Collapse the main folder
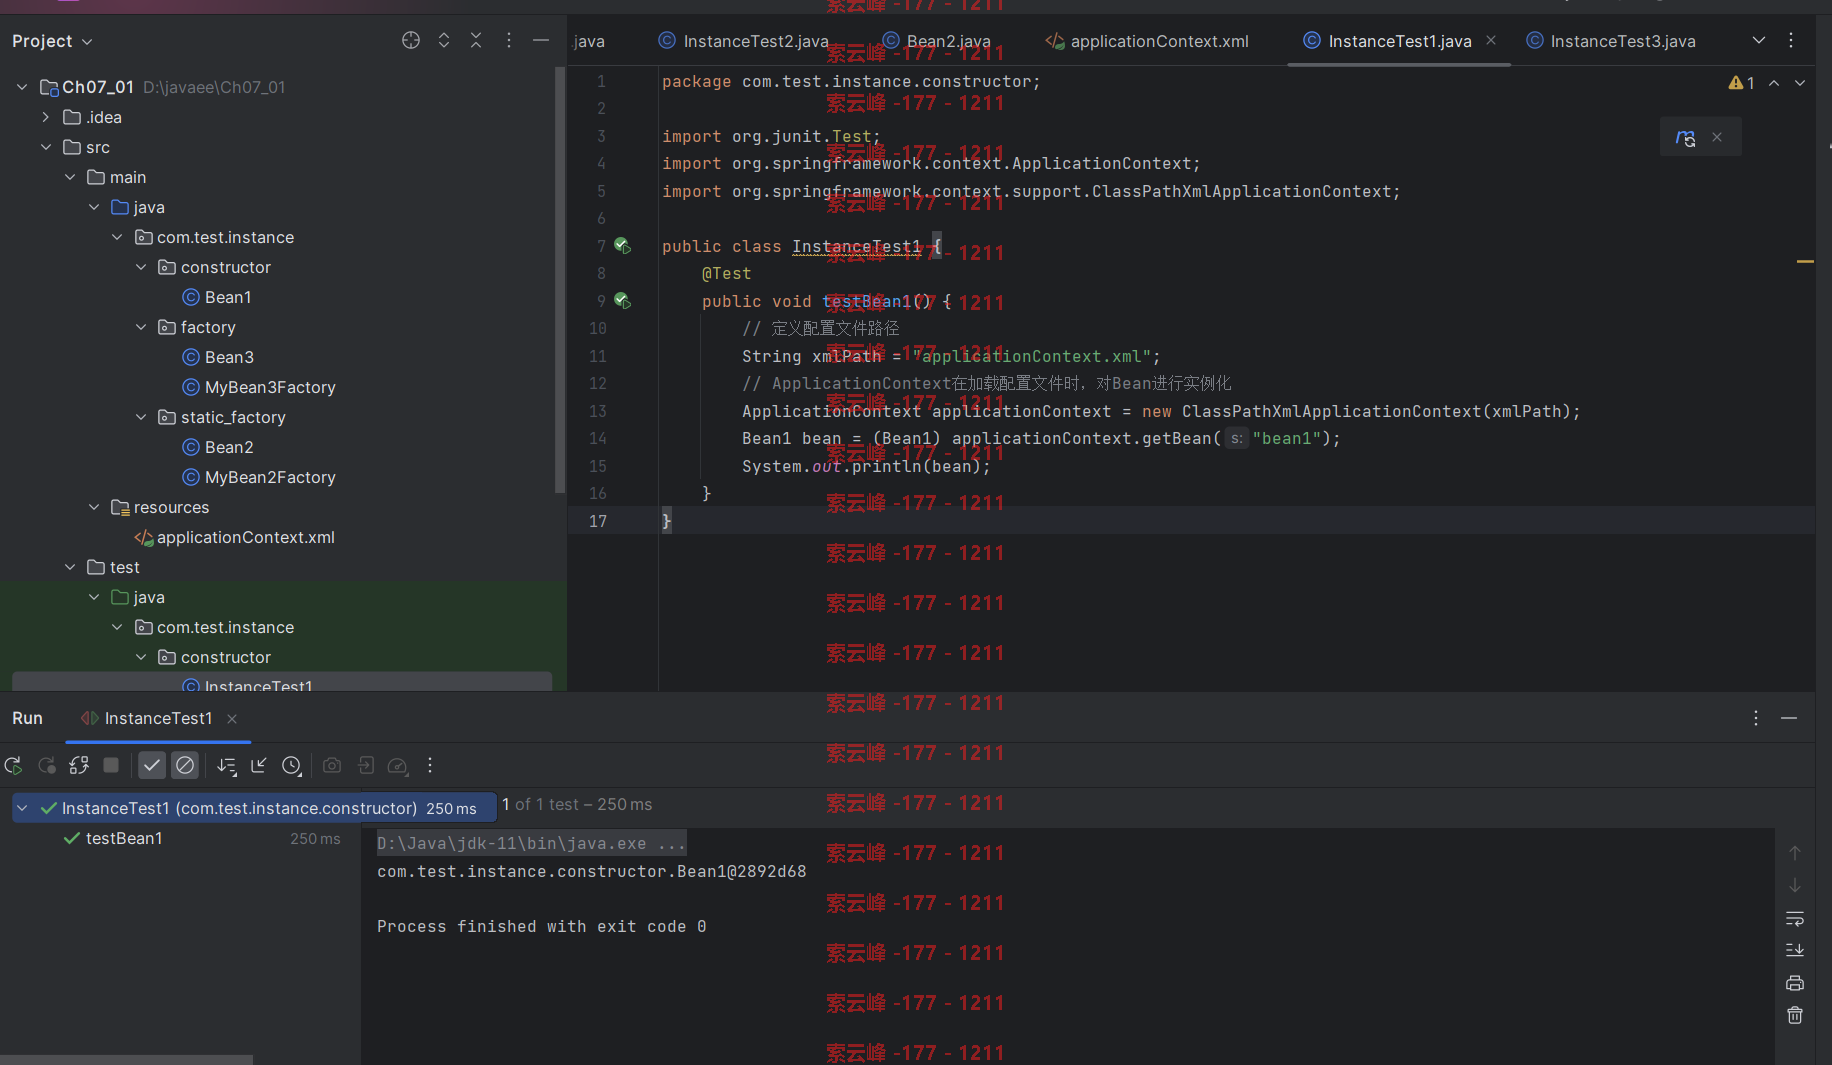Viewport: 1832px width, 1065px height. click(x=70, y=177)
